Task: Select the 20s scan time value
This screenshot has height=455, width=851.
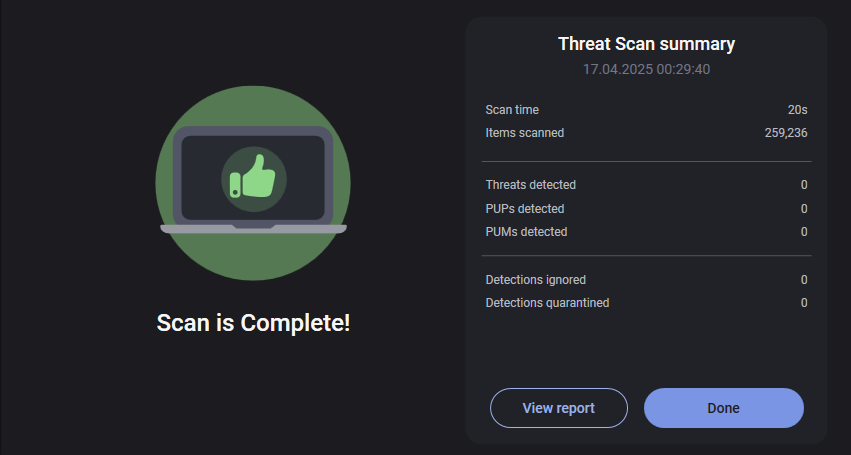Action: pos(797,110)
